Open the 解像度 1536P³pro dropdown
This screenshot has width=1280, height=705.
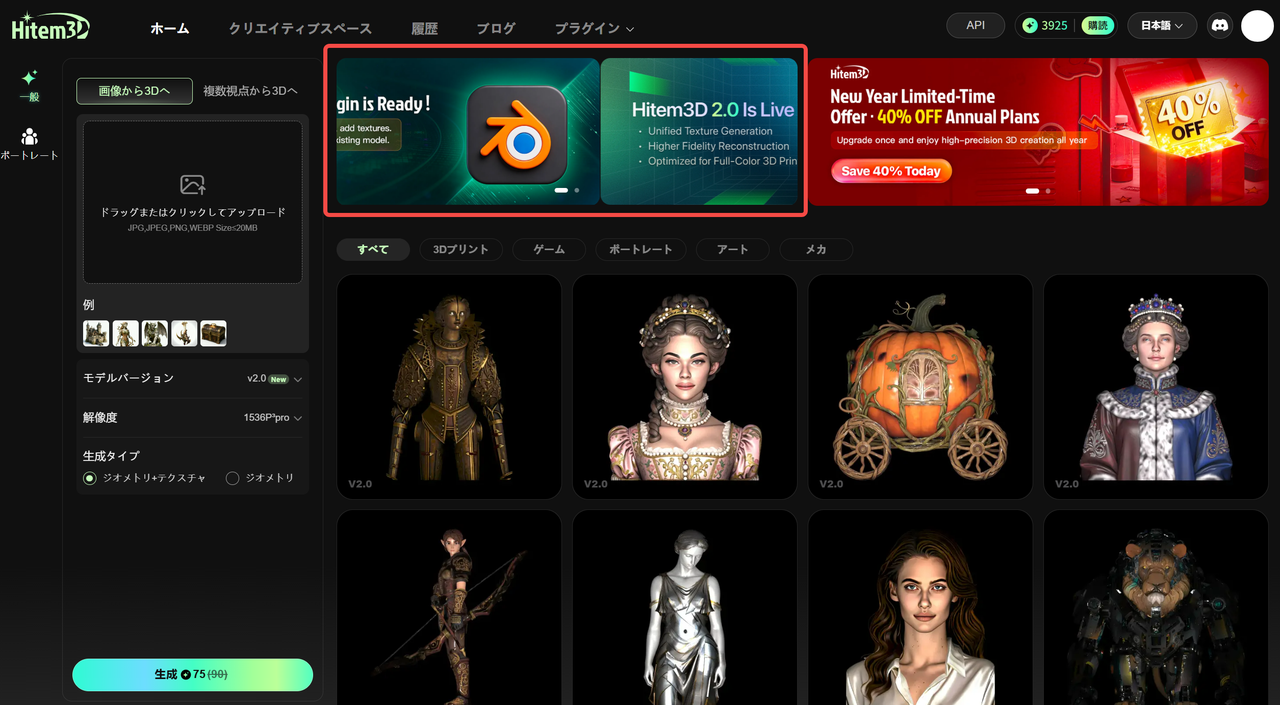click(273, 418)
